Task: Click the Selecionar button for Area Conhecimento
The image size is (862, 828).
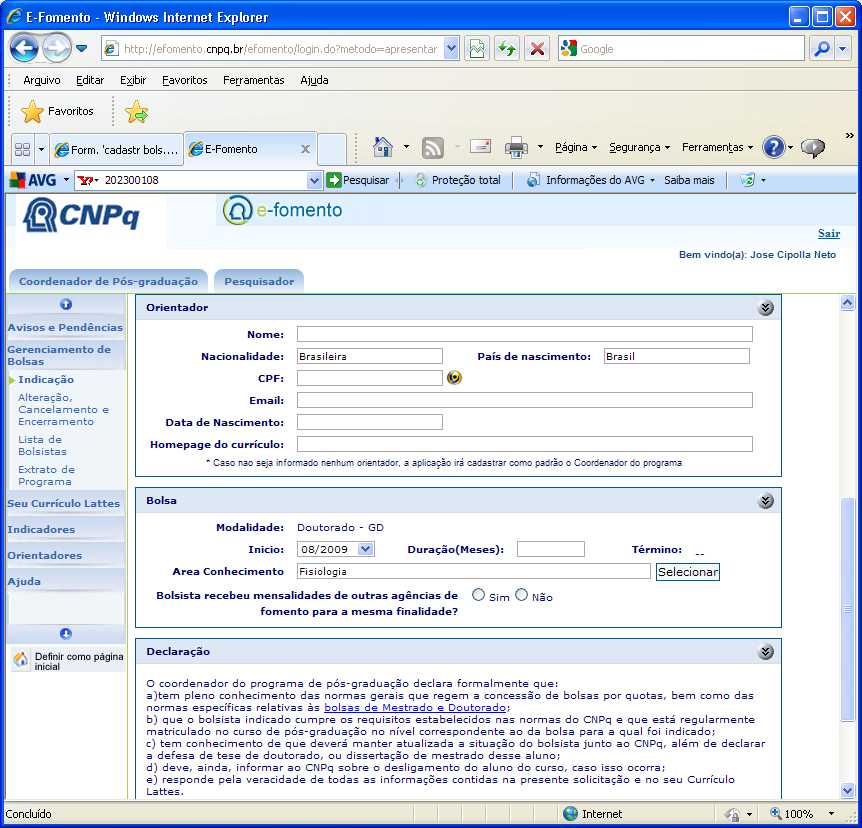Action: point(688,572)
